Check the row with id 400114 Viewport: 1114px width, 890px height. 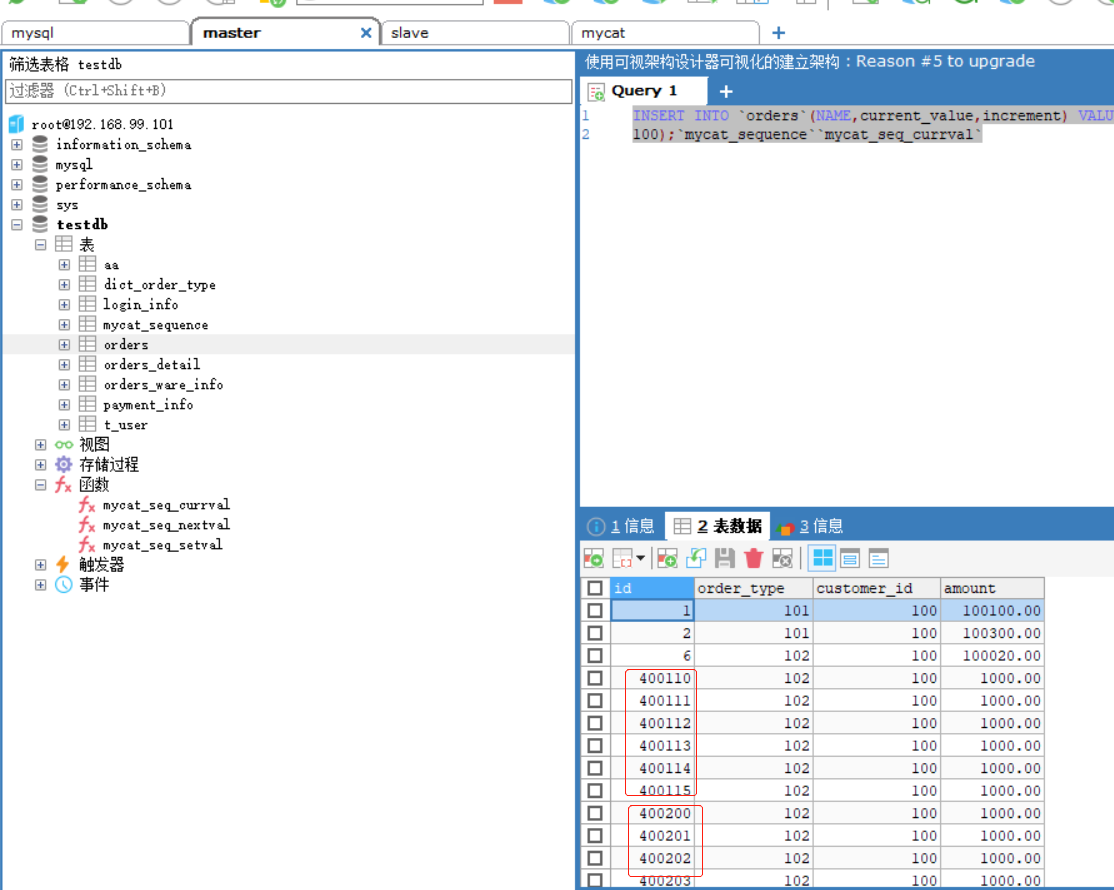click(x=595, y=769)
